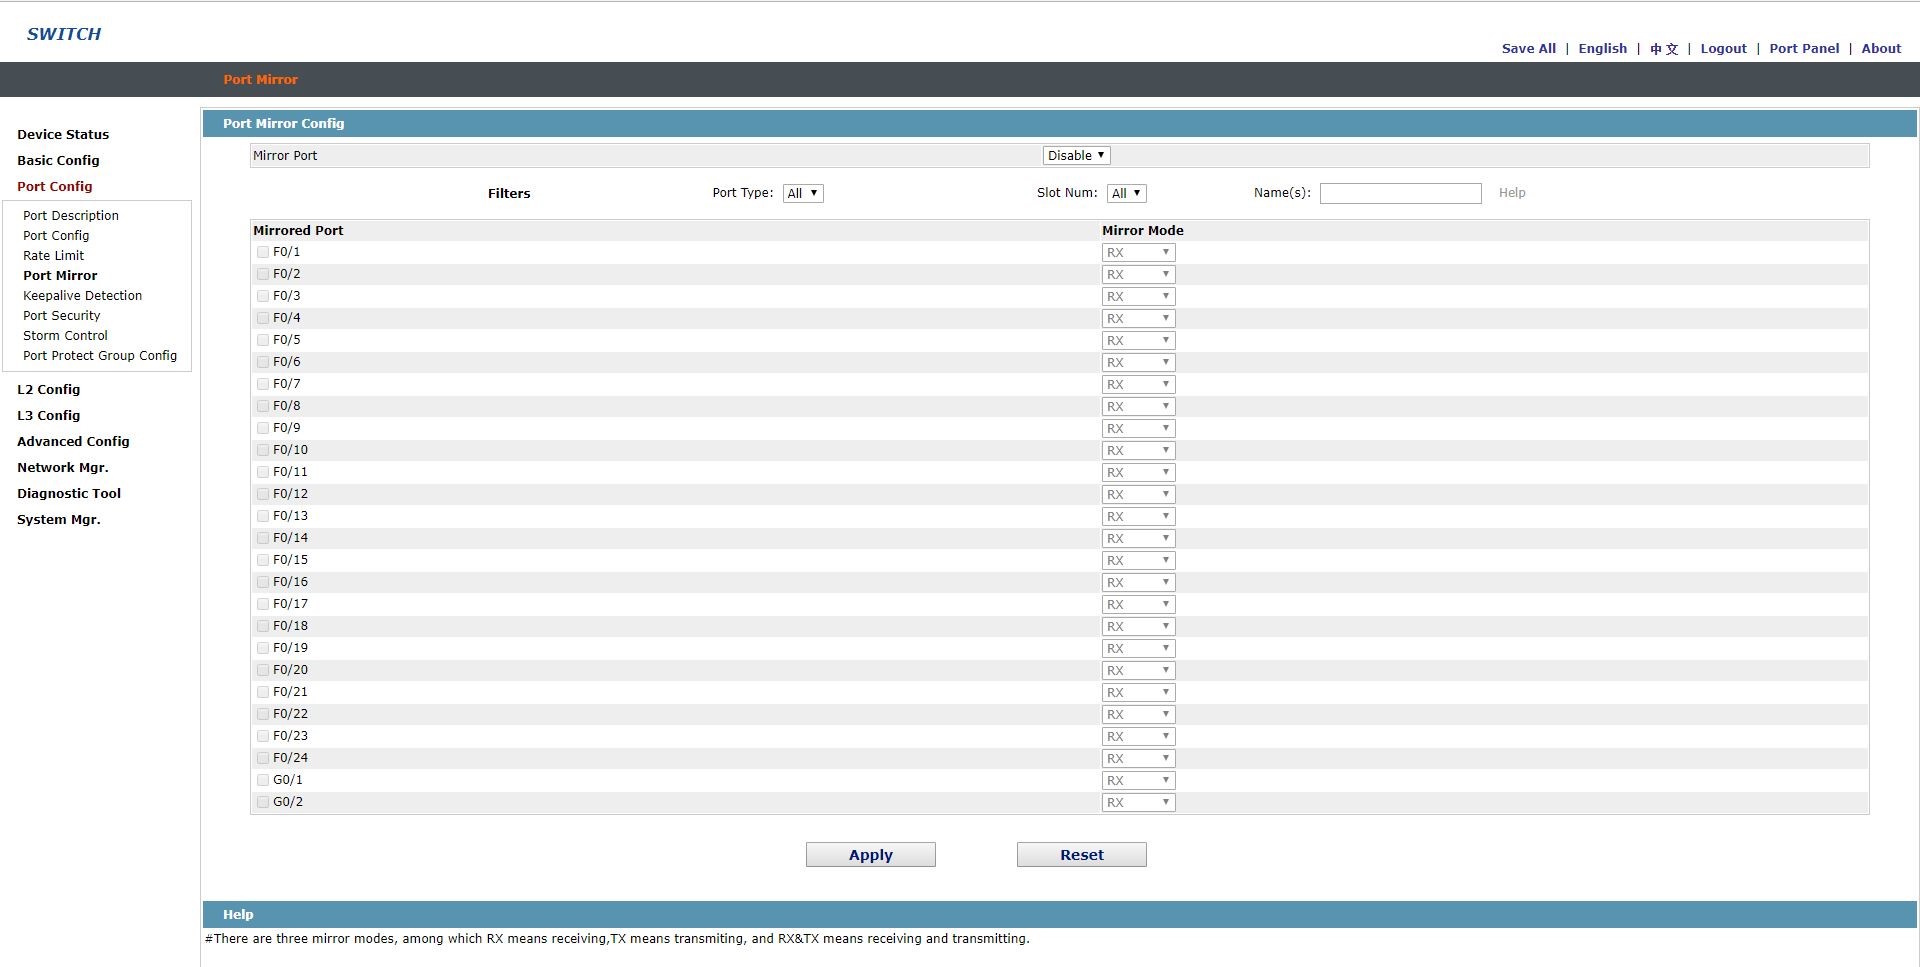Go to Storm Control in sidebar
This screenshot has height=967, width=1920.
point(65,336)
